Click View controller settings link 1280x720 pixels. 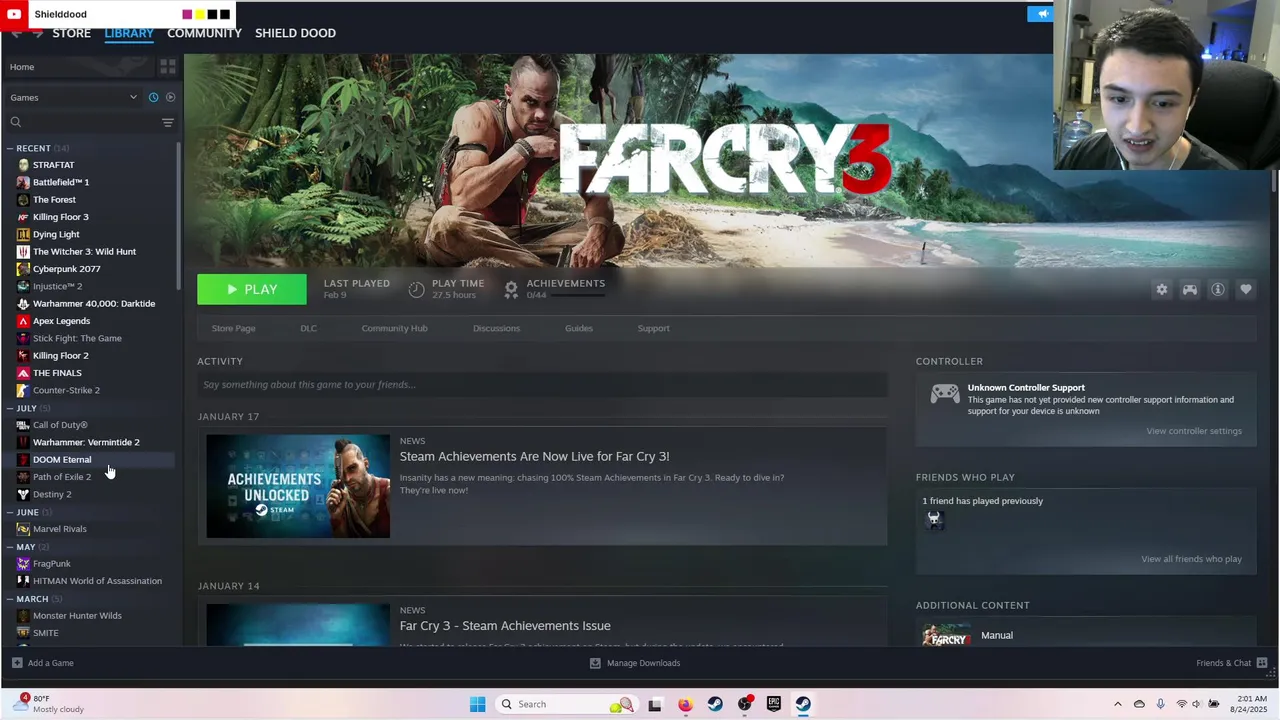pyautogui.click(x=1194, y=431)
